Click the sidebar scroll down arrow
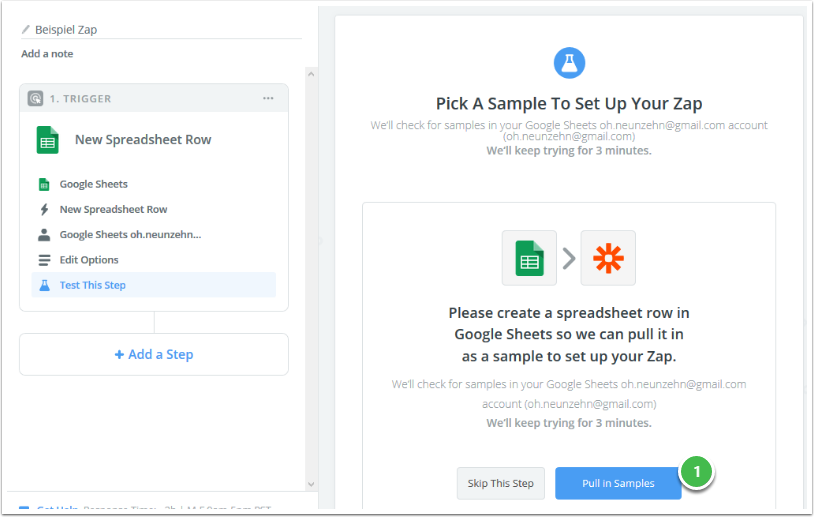 point(311,484)
